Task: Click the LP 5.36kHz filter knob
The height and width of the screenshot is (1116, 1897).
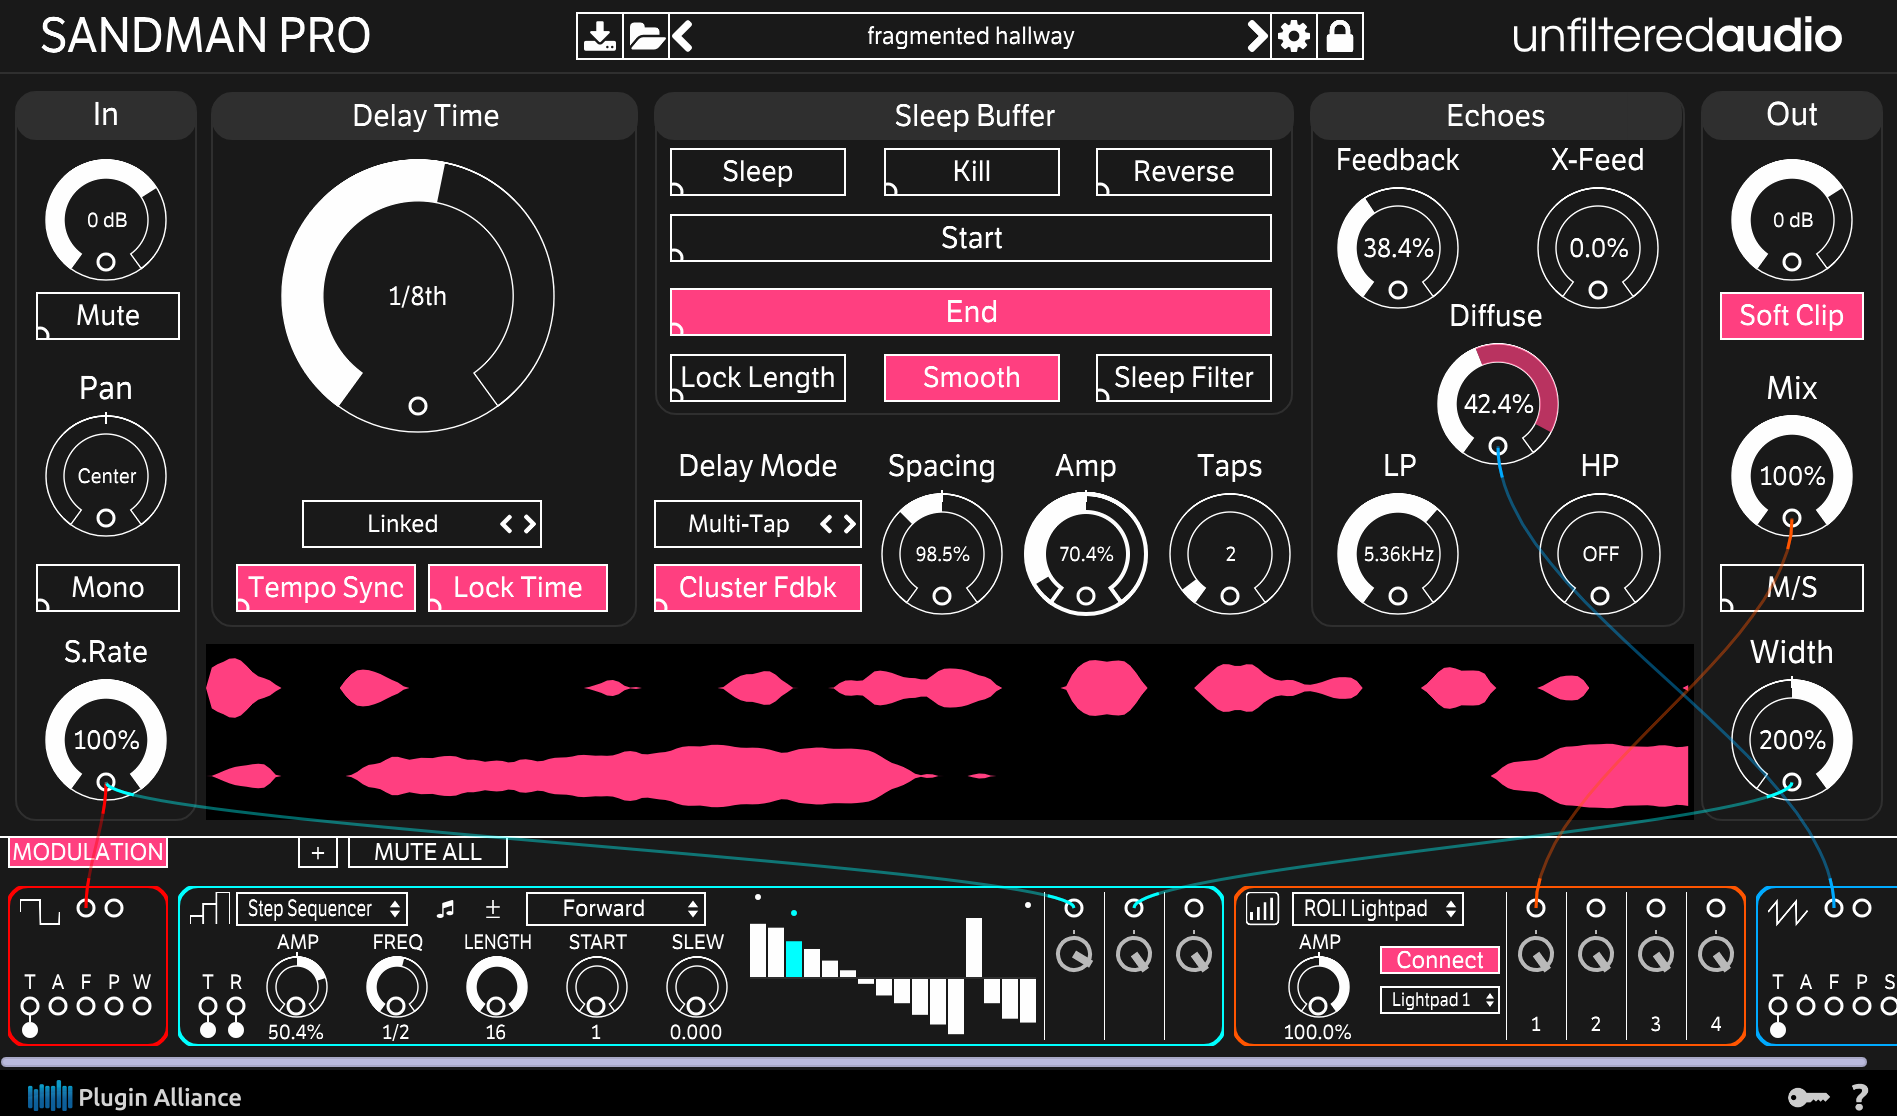Action: pyautogui.click(x=1398, y=554)
